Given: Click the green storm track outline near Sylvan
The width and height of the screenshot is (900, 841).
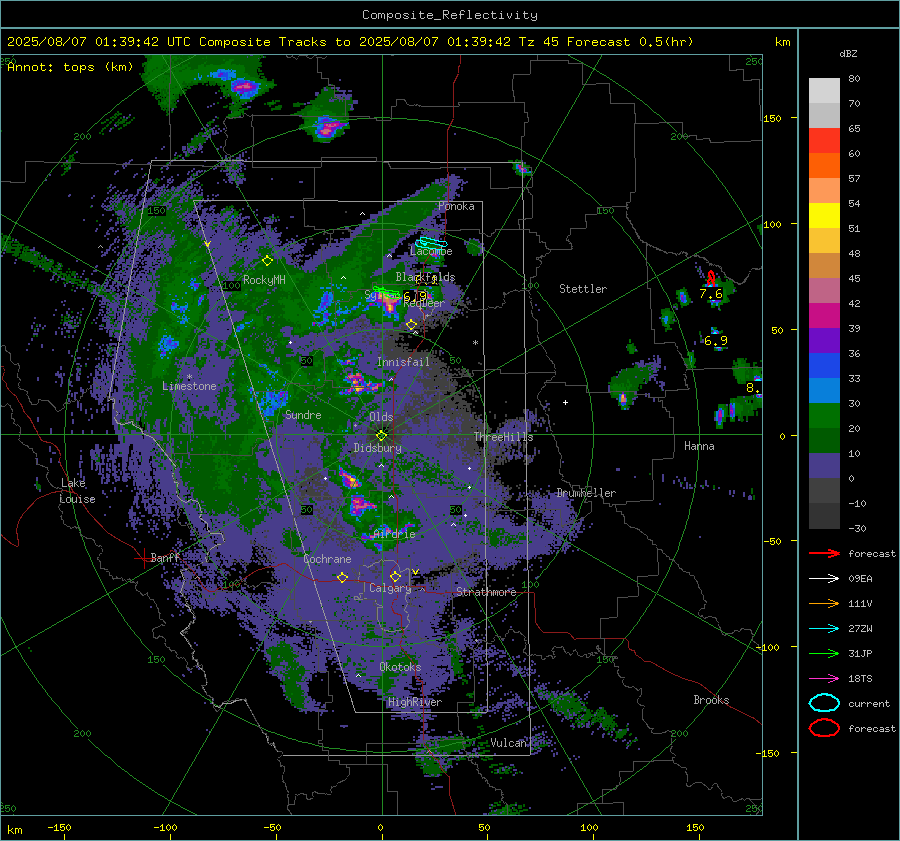Looking at the screenshot, I should 386,293.
